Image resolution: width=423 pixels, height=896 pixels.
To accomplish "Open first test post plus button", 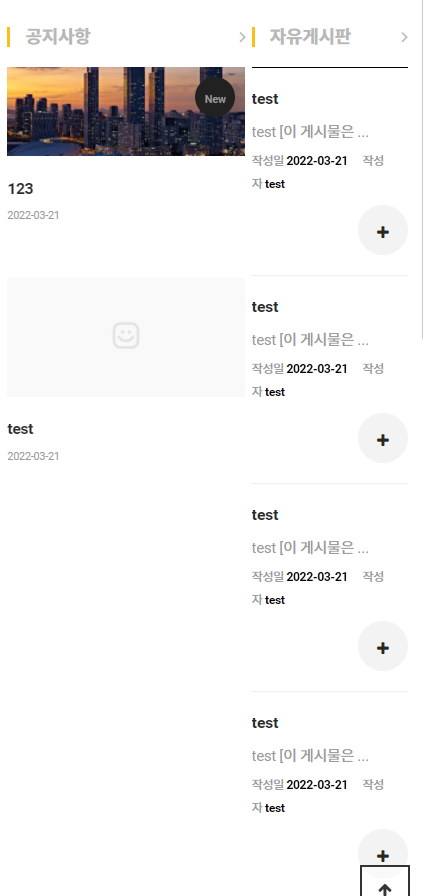I will click(x=383, y=230).
